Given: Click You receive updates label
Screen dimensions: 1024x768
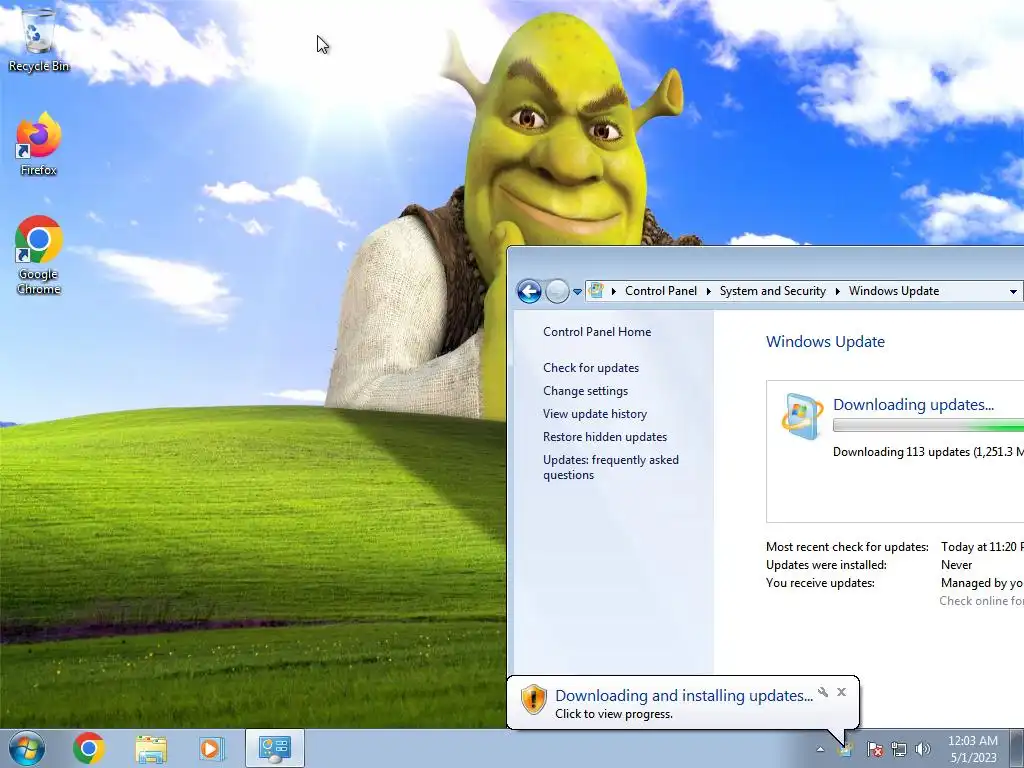Looking at the screenshot, I should click(820, 583).
